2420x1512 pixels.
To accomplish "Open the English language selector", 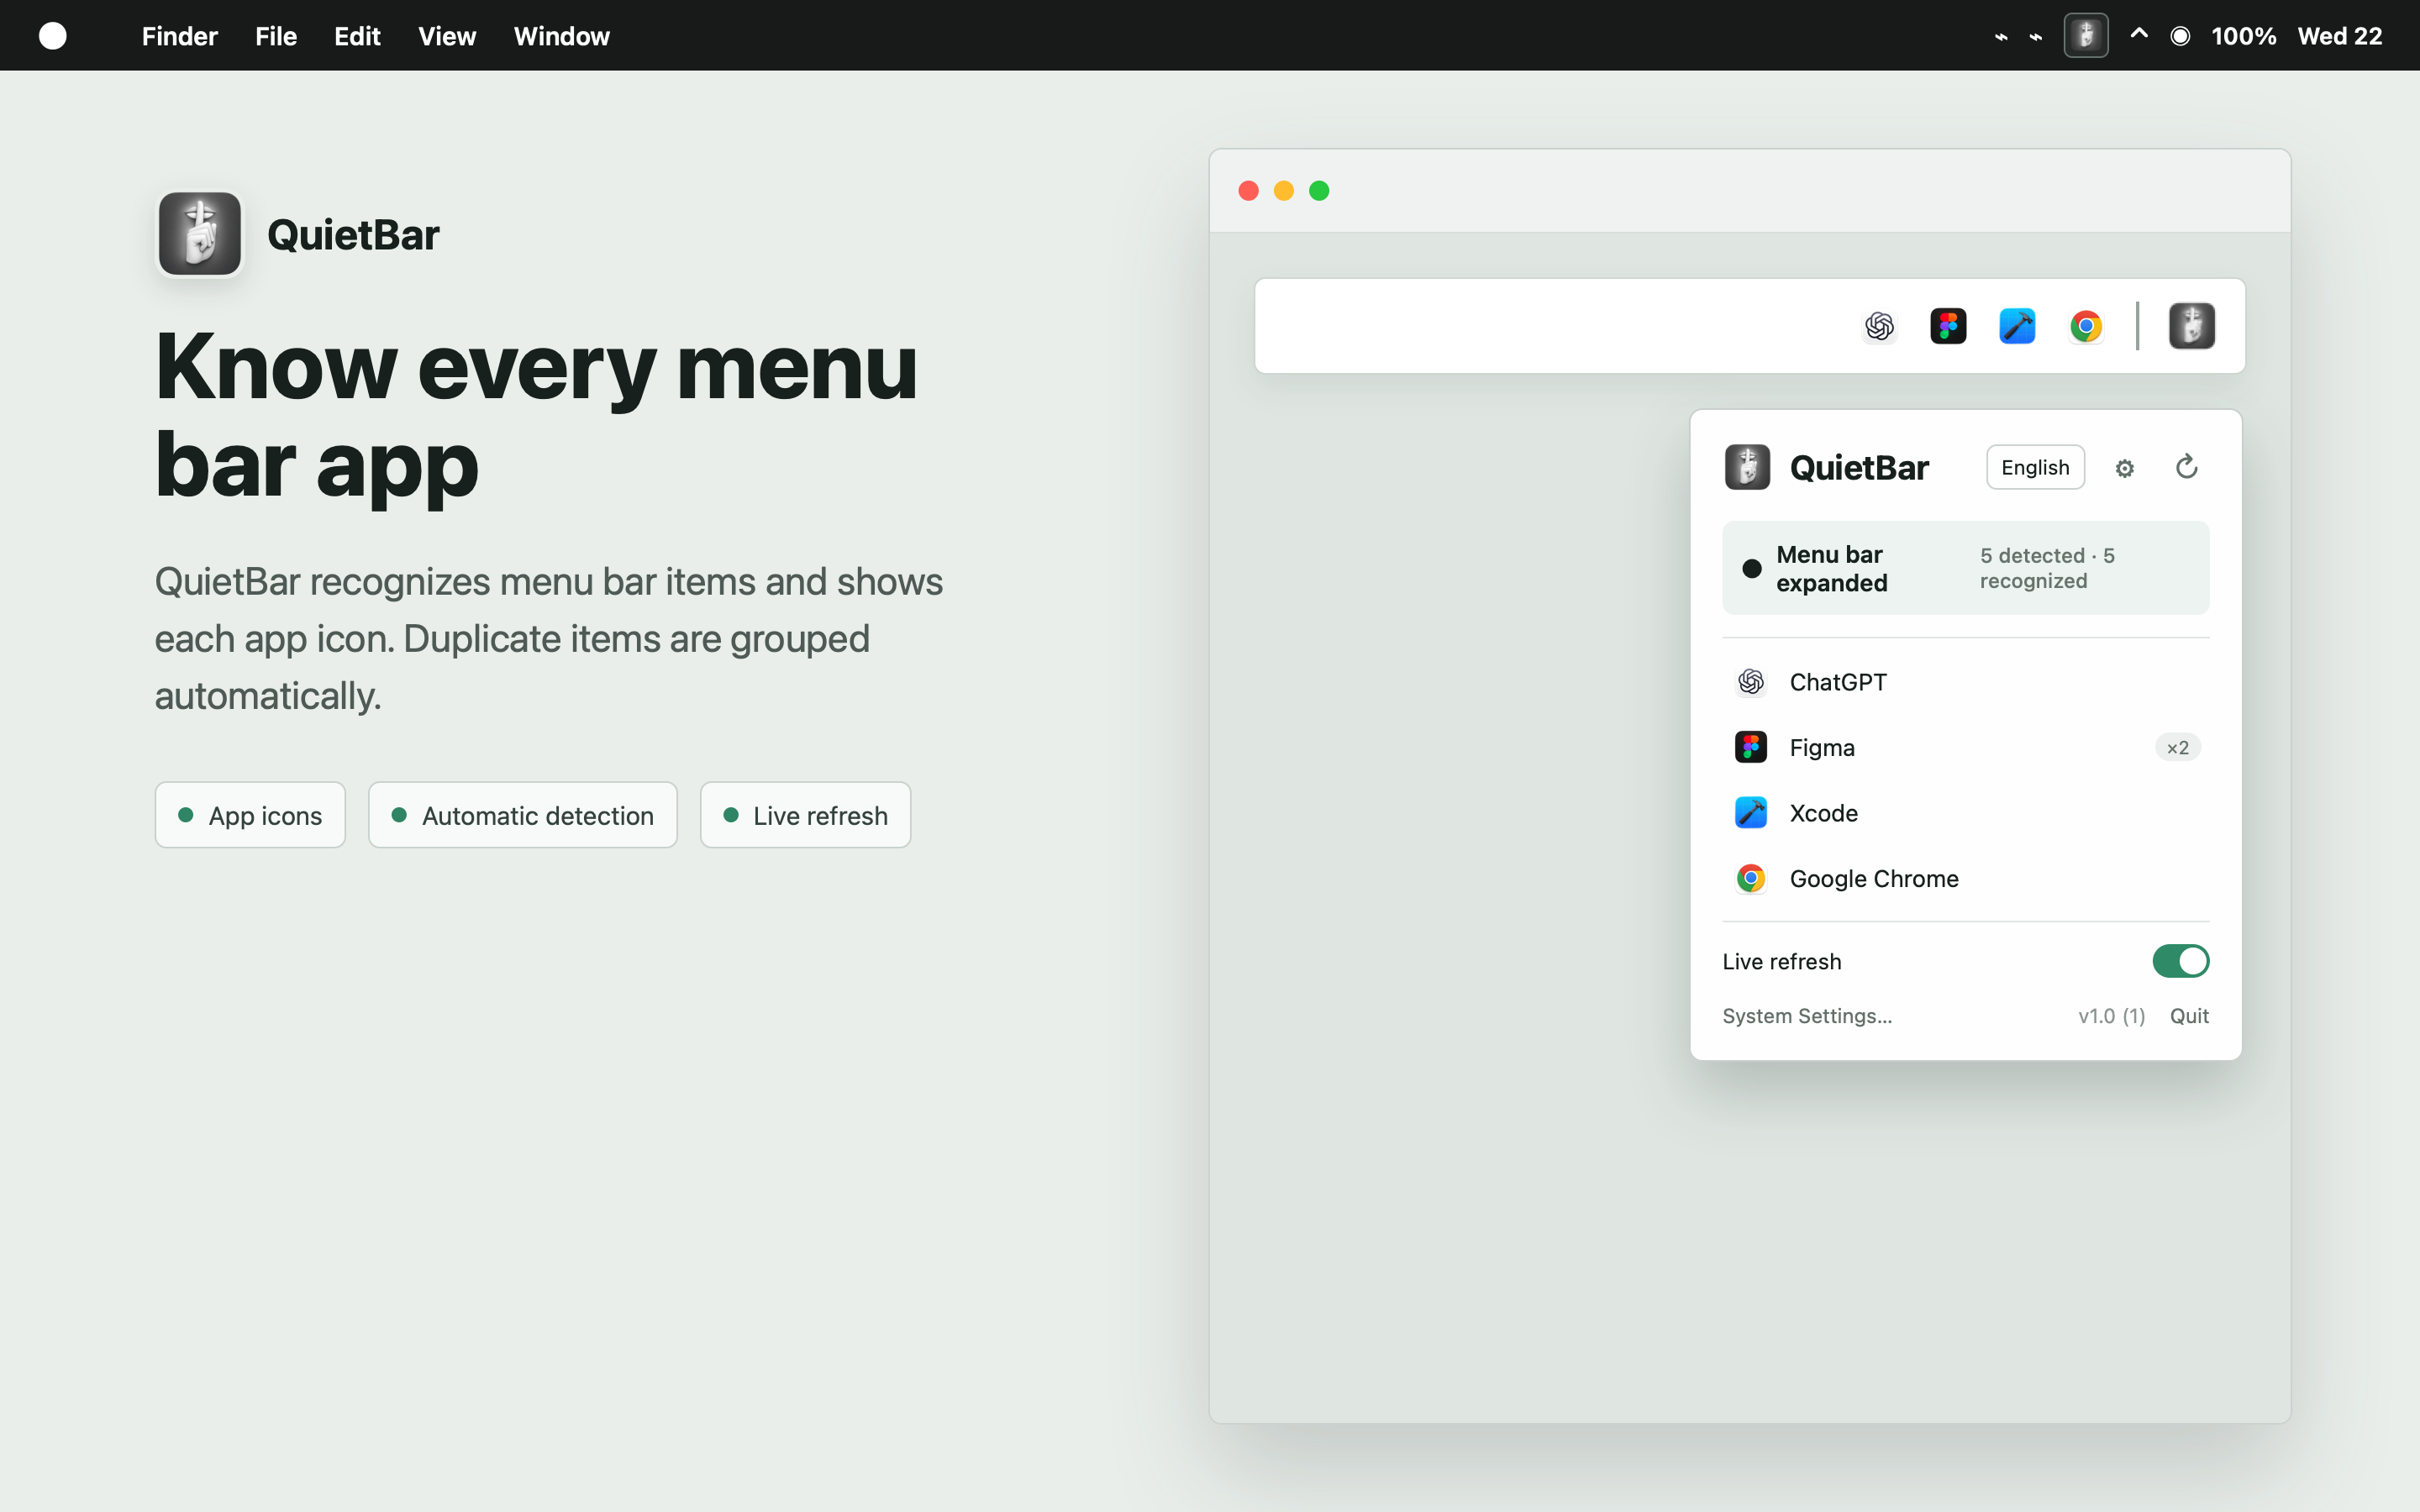I will (2035, 467).
